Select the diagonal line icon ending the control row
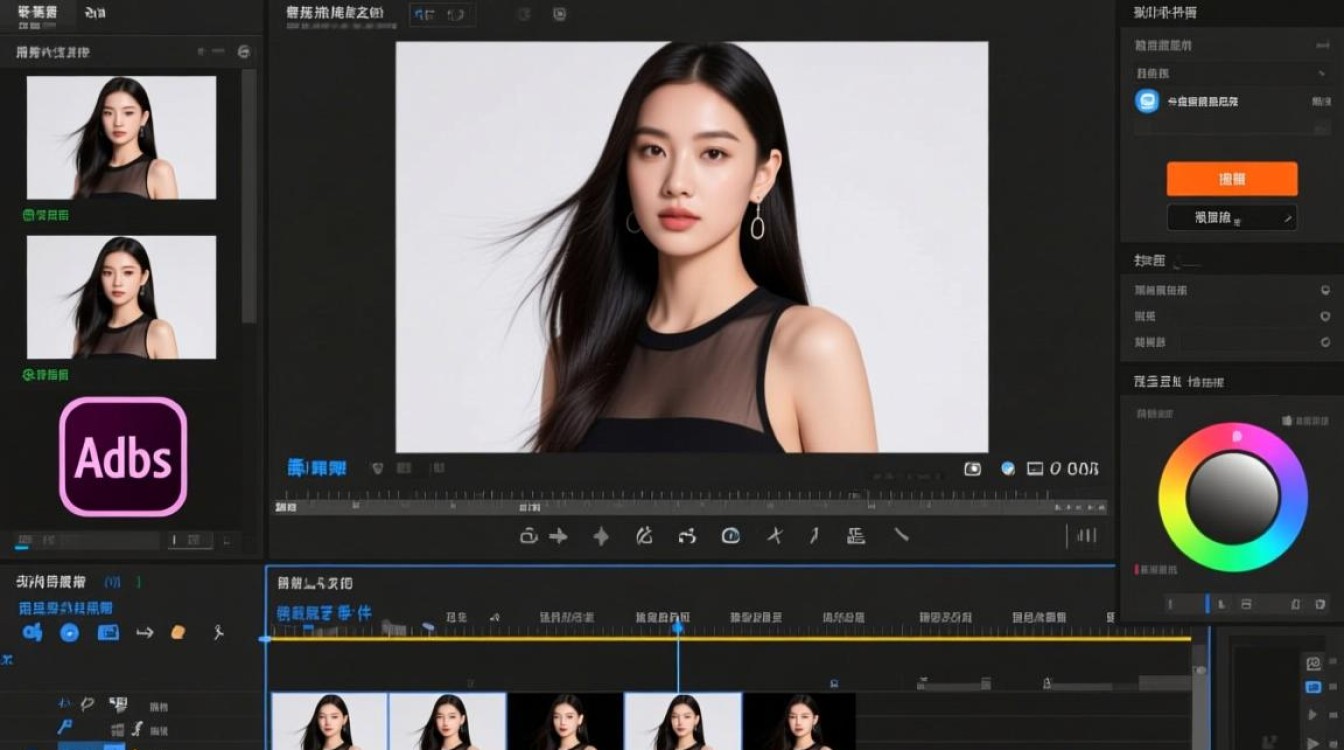1344x750 pixels. (901, 535)
